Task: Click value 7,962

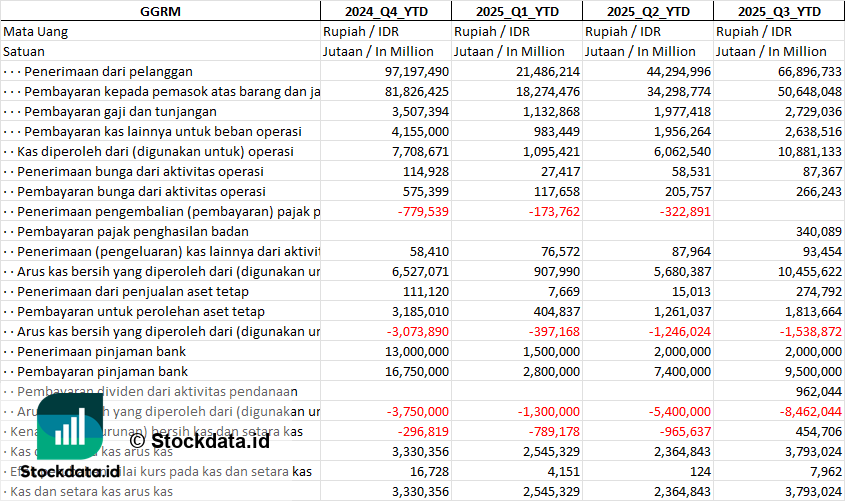Action: click(x=828, y=471)
